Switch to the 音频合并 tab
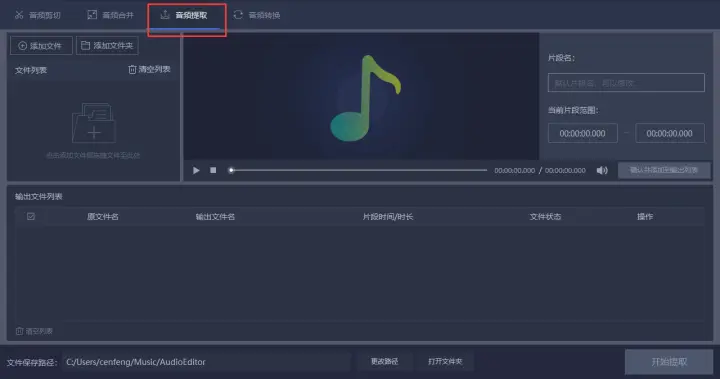Image resolution: width=720 pixels, height=379 pixels. tap(111, 15)
